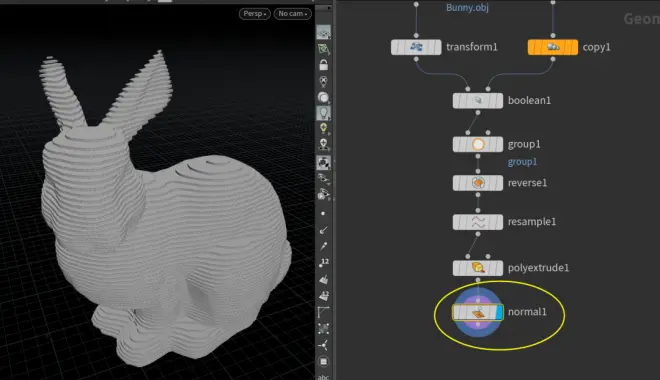Click the output connector below boolean1
The width and height of the screenshot is (660, 380).
click(478, 113)
